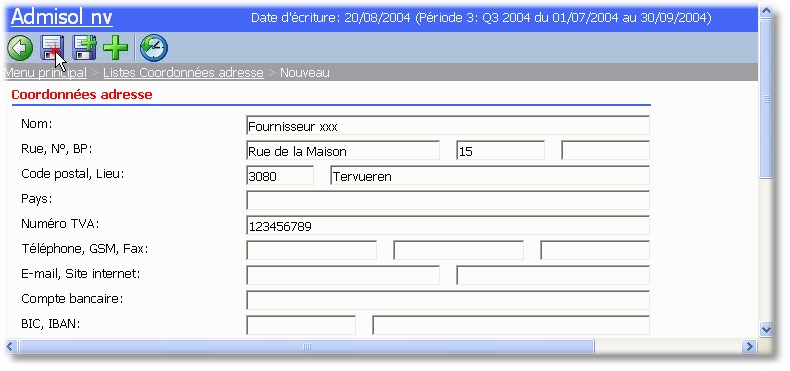Click the E-mail, Site internet: label
This screenshot has height=371, width=790.
[81, 274]
